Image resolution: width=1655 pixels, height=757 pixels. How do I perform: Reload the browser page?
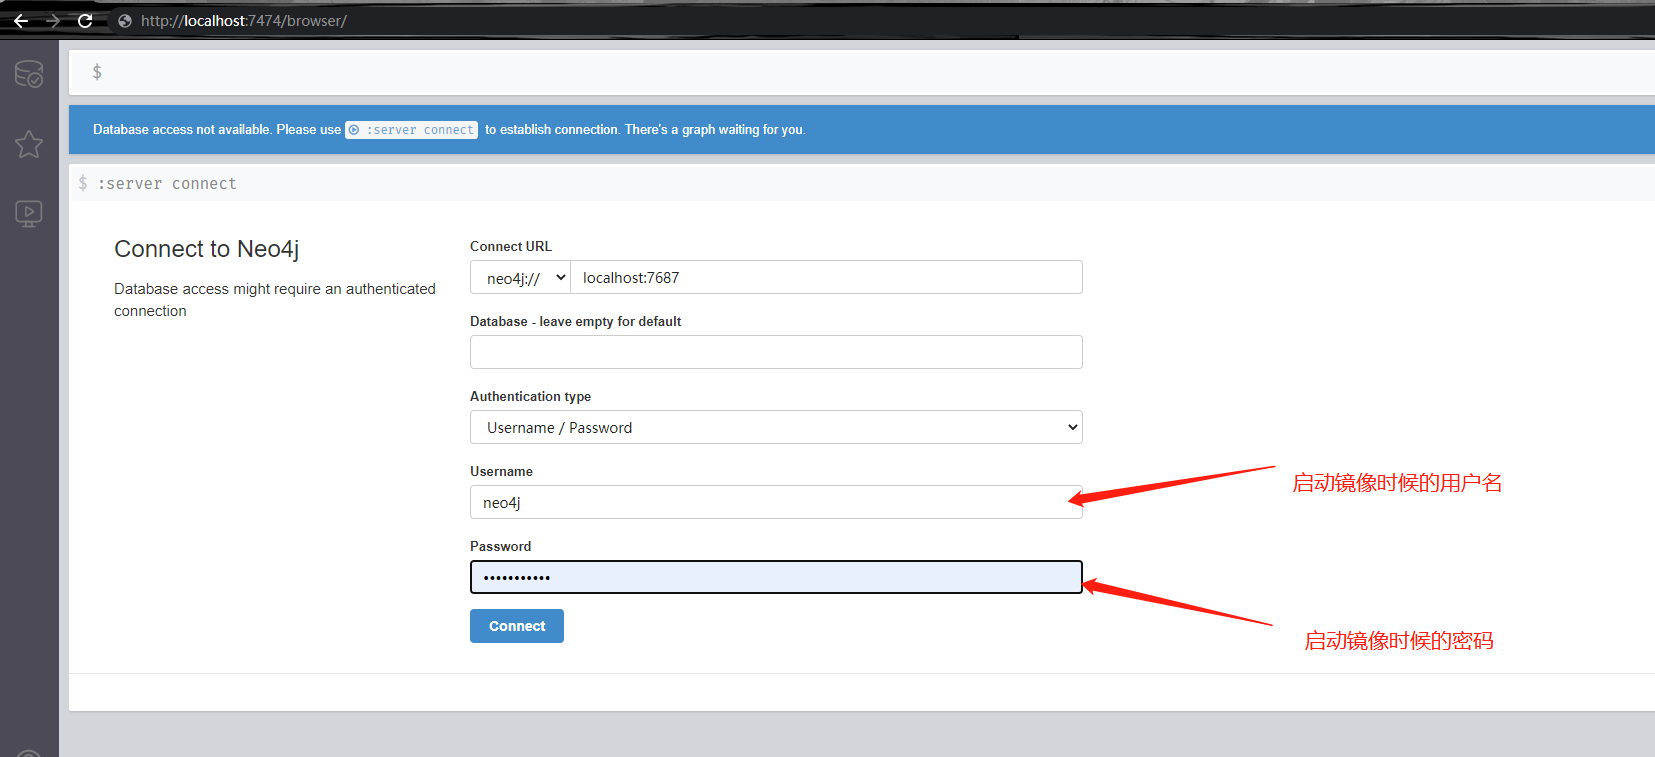[85, 20]
